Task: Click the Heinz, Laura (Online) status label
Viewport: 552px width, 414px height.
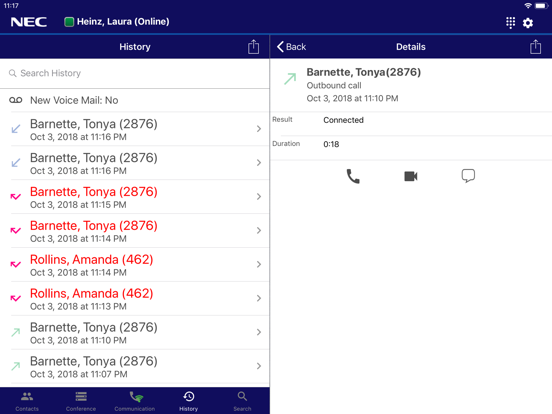Action: tap(123, 22)
